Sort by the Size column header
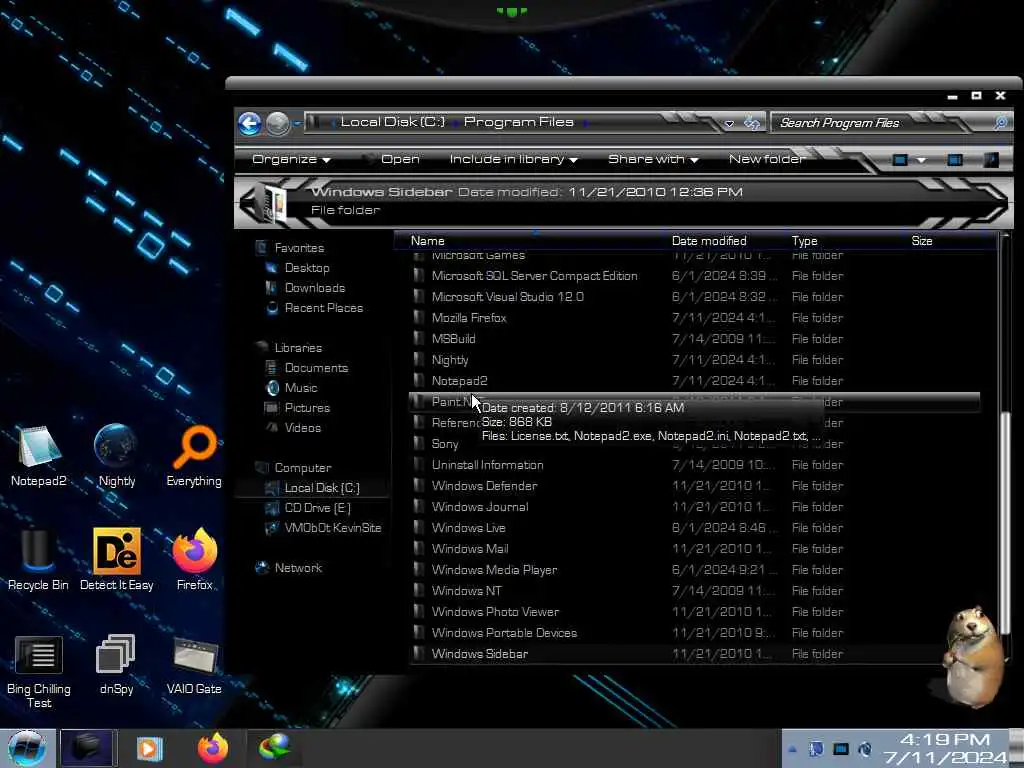 point(921,241)
